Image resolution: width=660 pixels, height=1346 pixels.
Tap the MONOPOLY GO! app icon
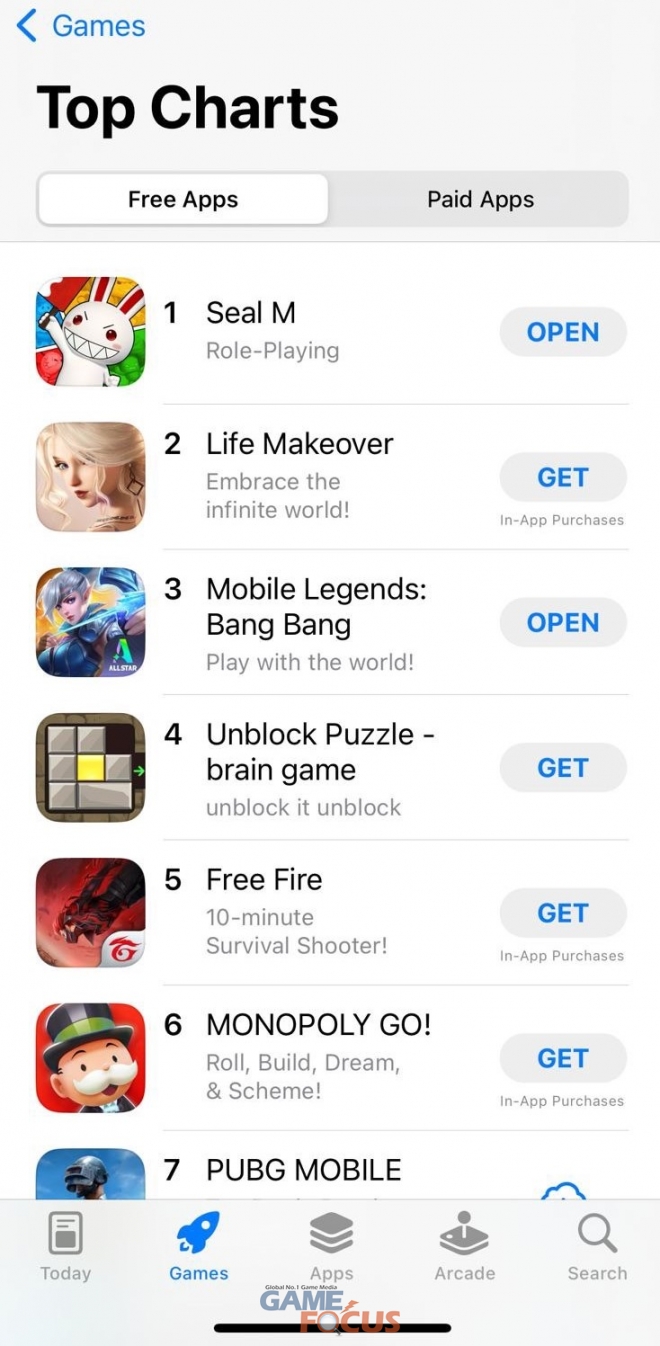pos(91,1058)
